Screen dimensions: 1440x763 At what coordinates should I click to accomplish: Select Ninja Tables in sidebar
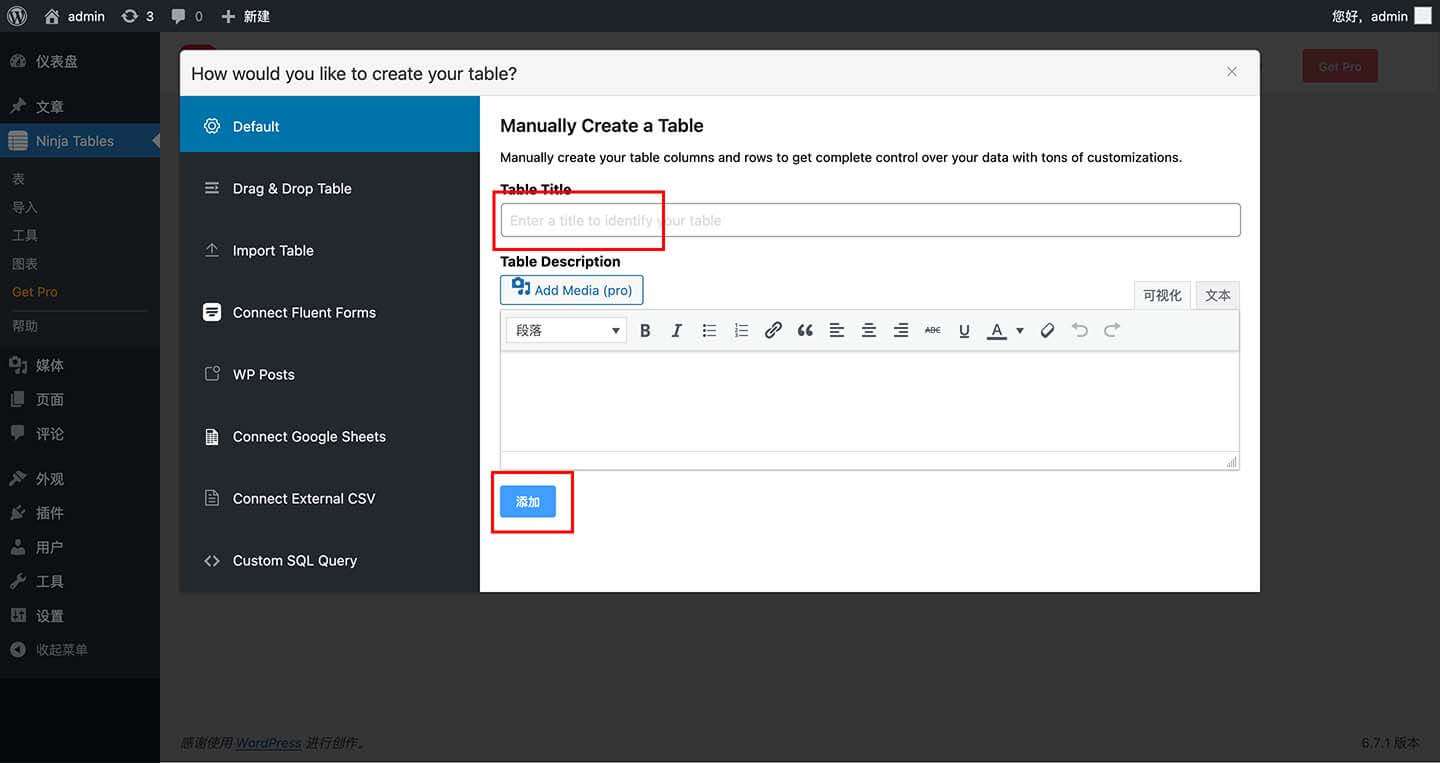pos(80,141)
